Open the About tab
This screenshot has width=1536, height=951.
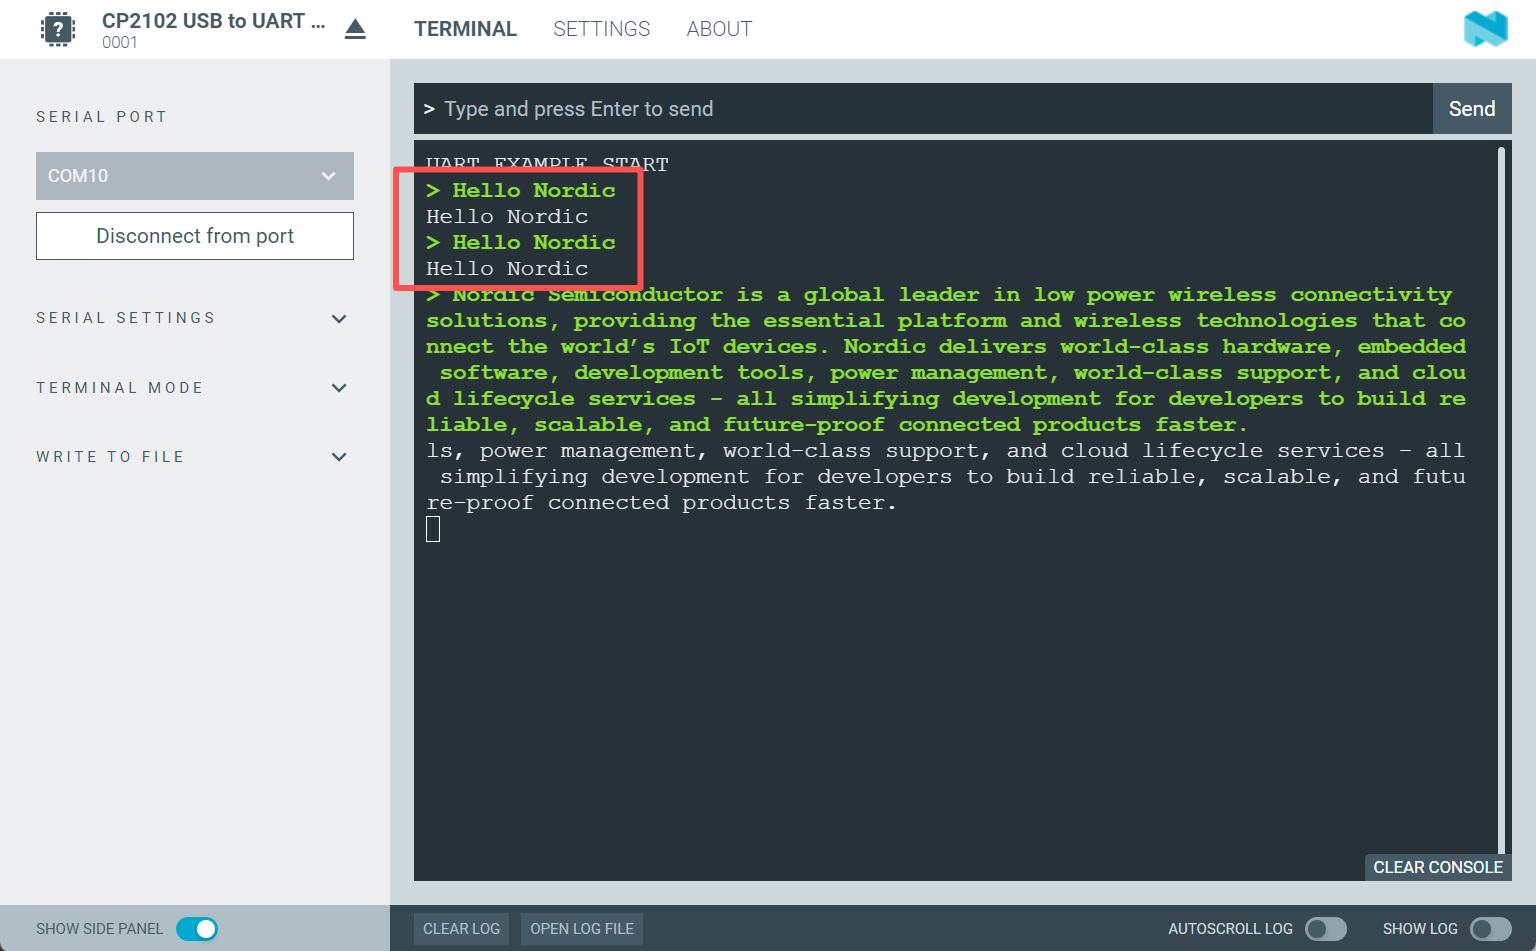point(719,29)
